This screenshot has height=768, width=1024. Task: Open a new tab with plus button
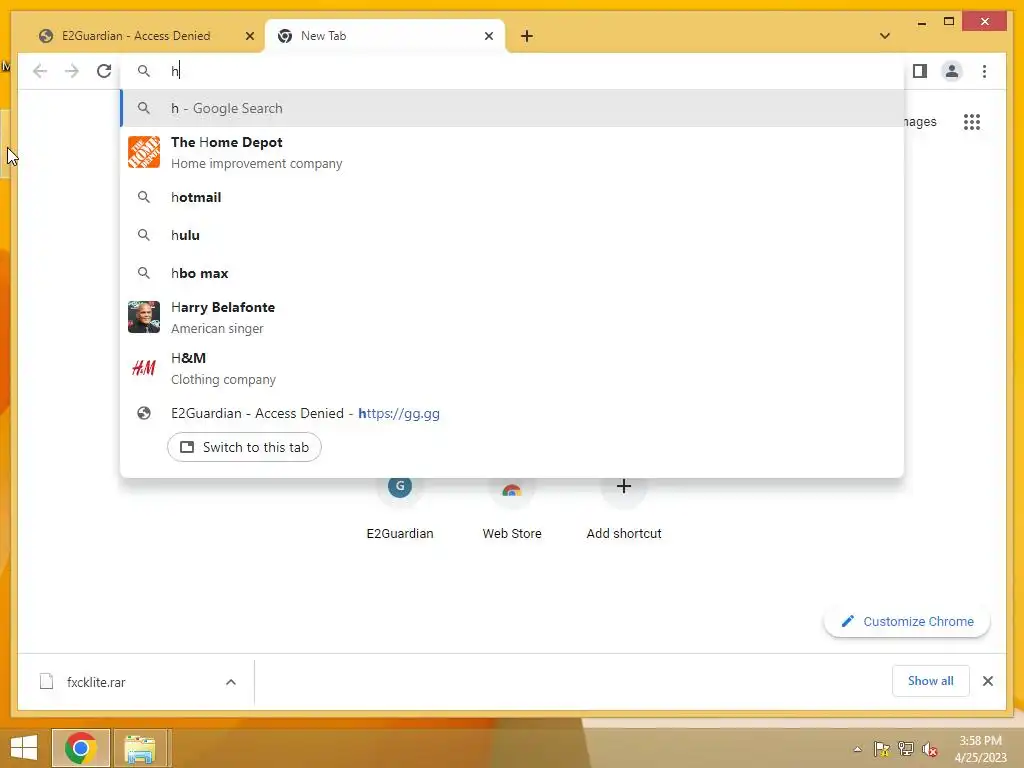tap(526, 36)
